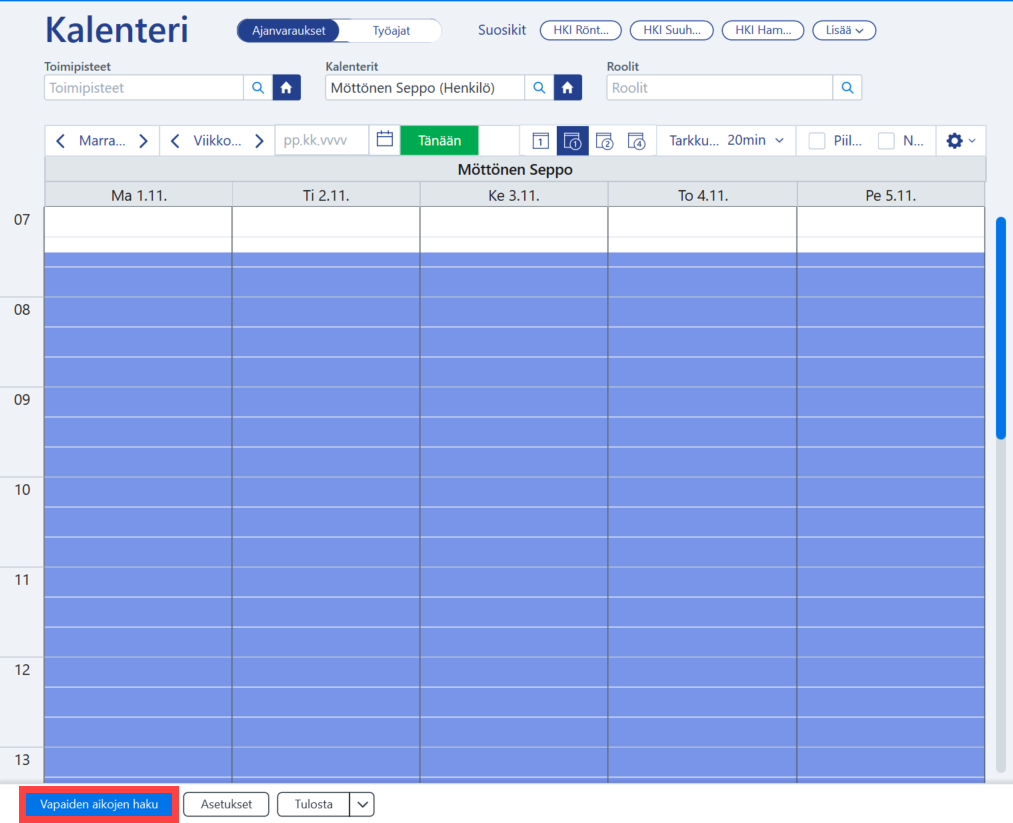Click the home icon beside Kalenterit field
The image size is (1013, 823).
(x=568, y=88)
